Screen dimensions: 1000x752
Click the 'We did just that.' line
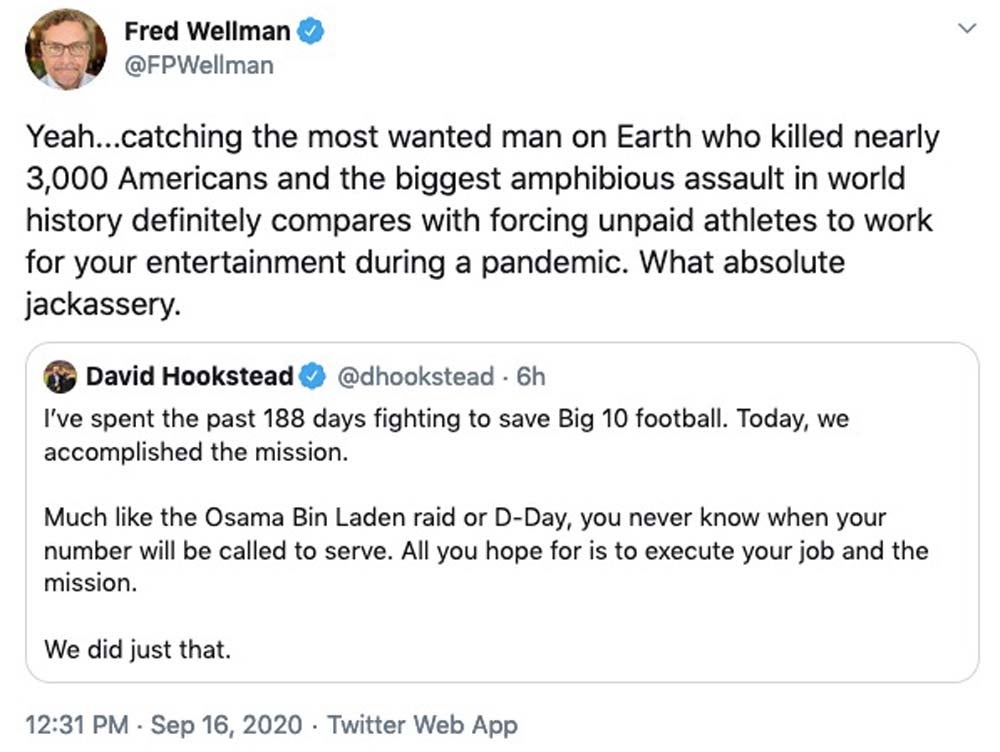[137, 650]
